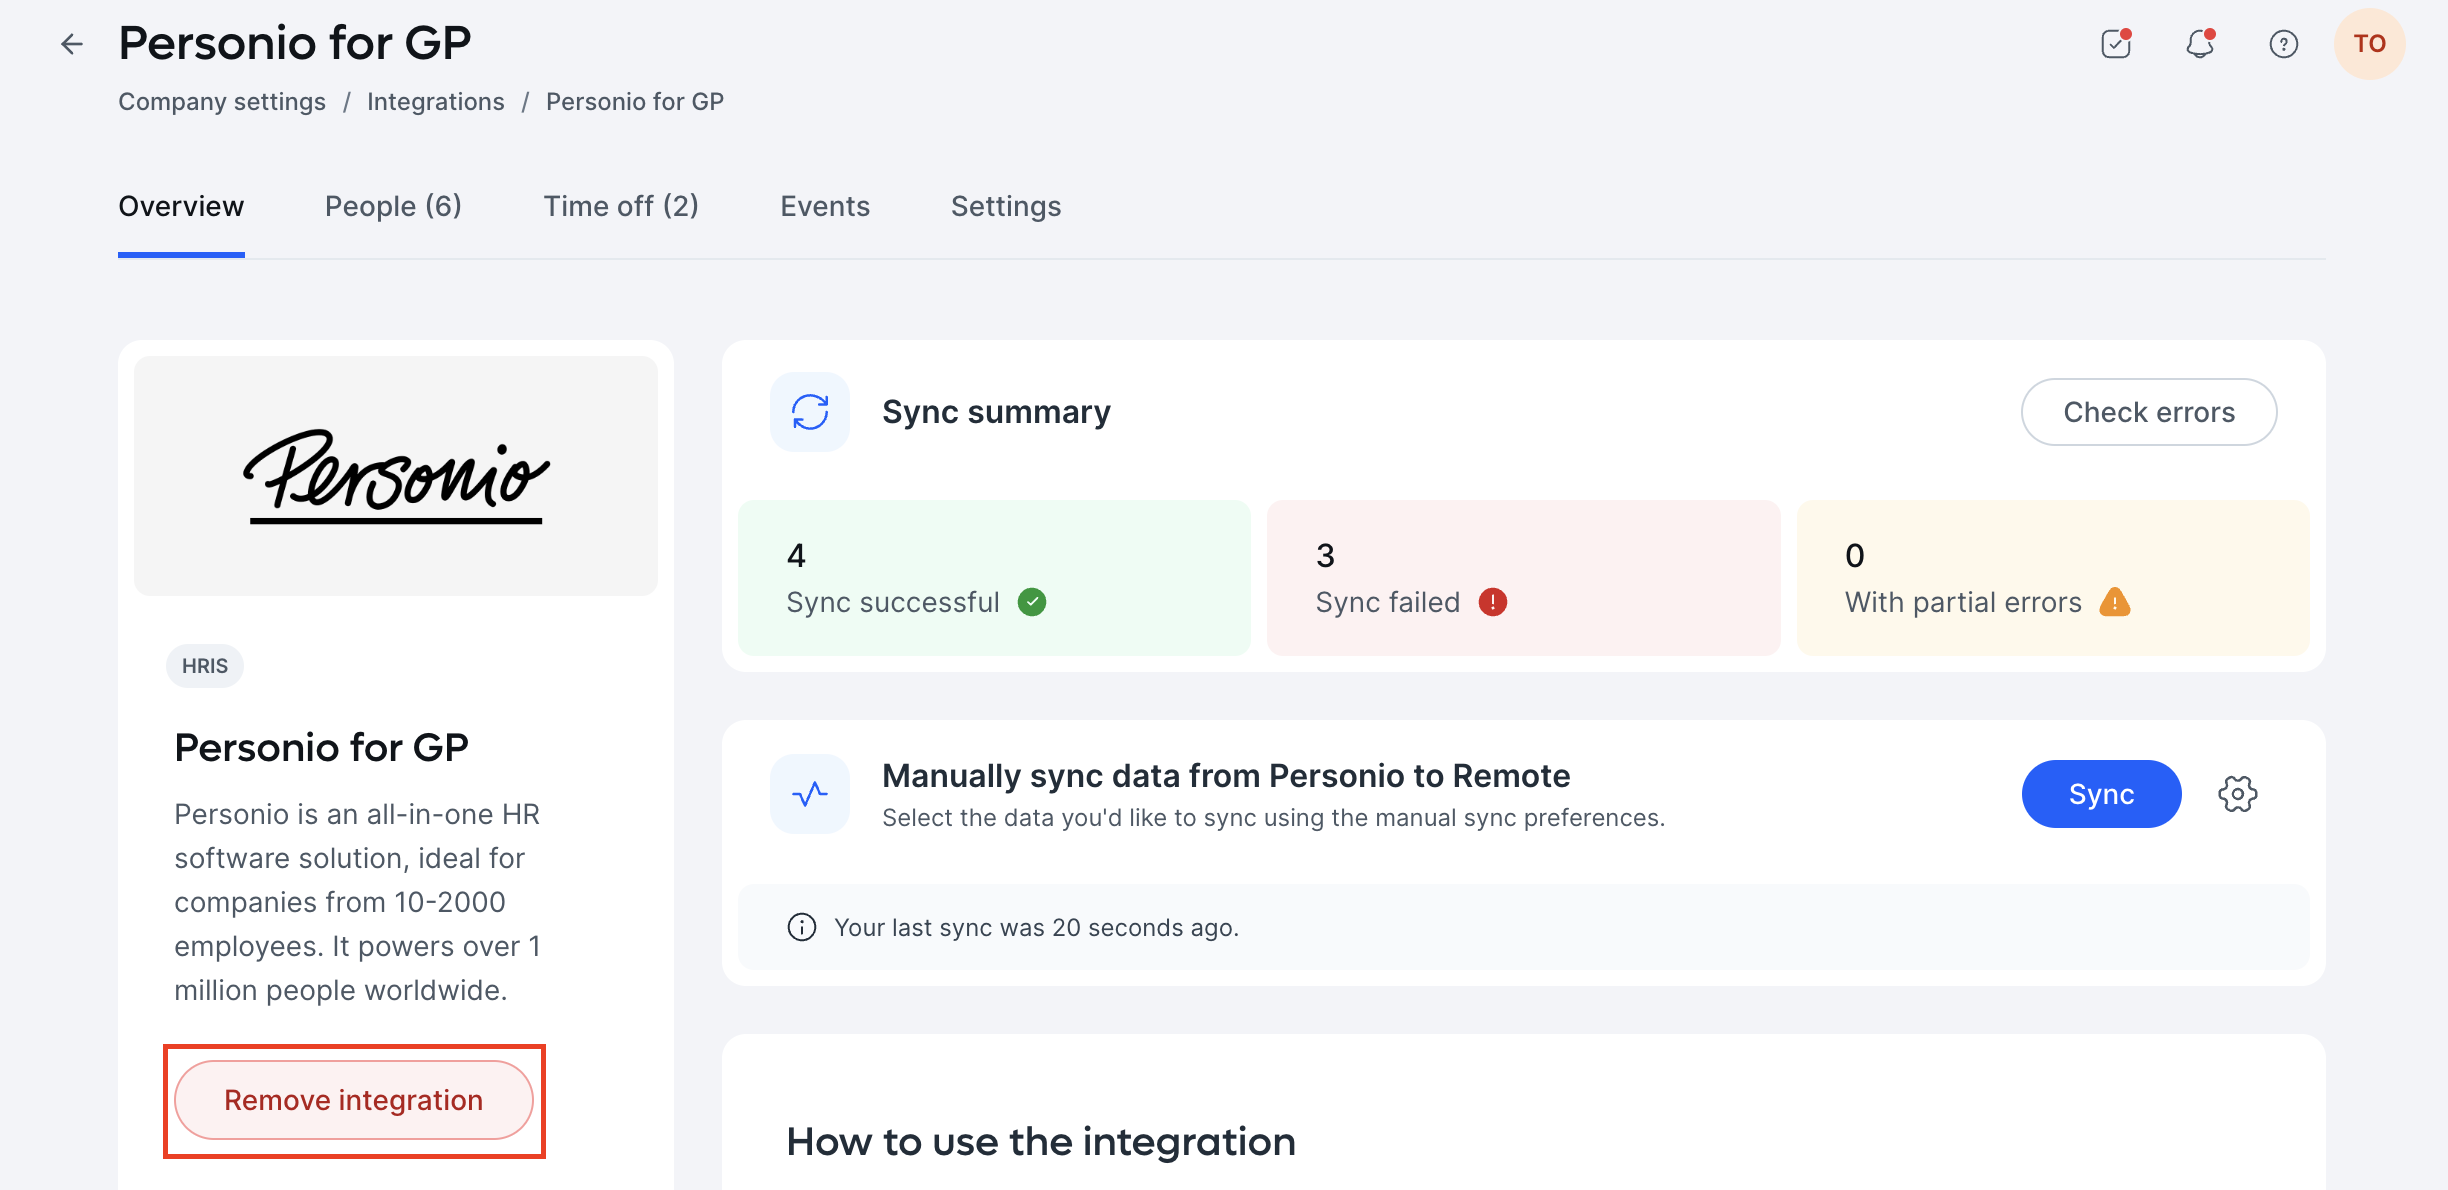The height and width of the screenshot is (1190, 2448).
Task: Open the Time off (2) tab
Action: (621, 206)
